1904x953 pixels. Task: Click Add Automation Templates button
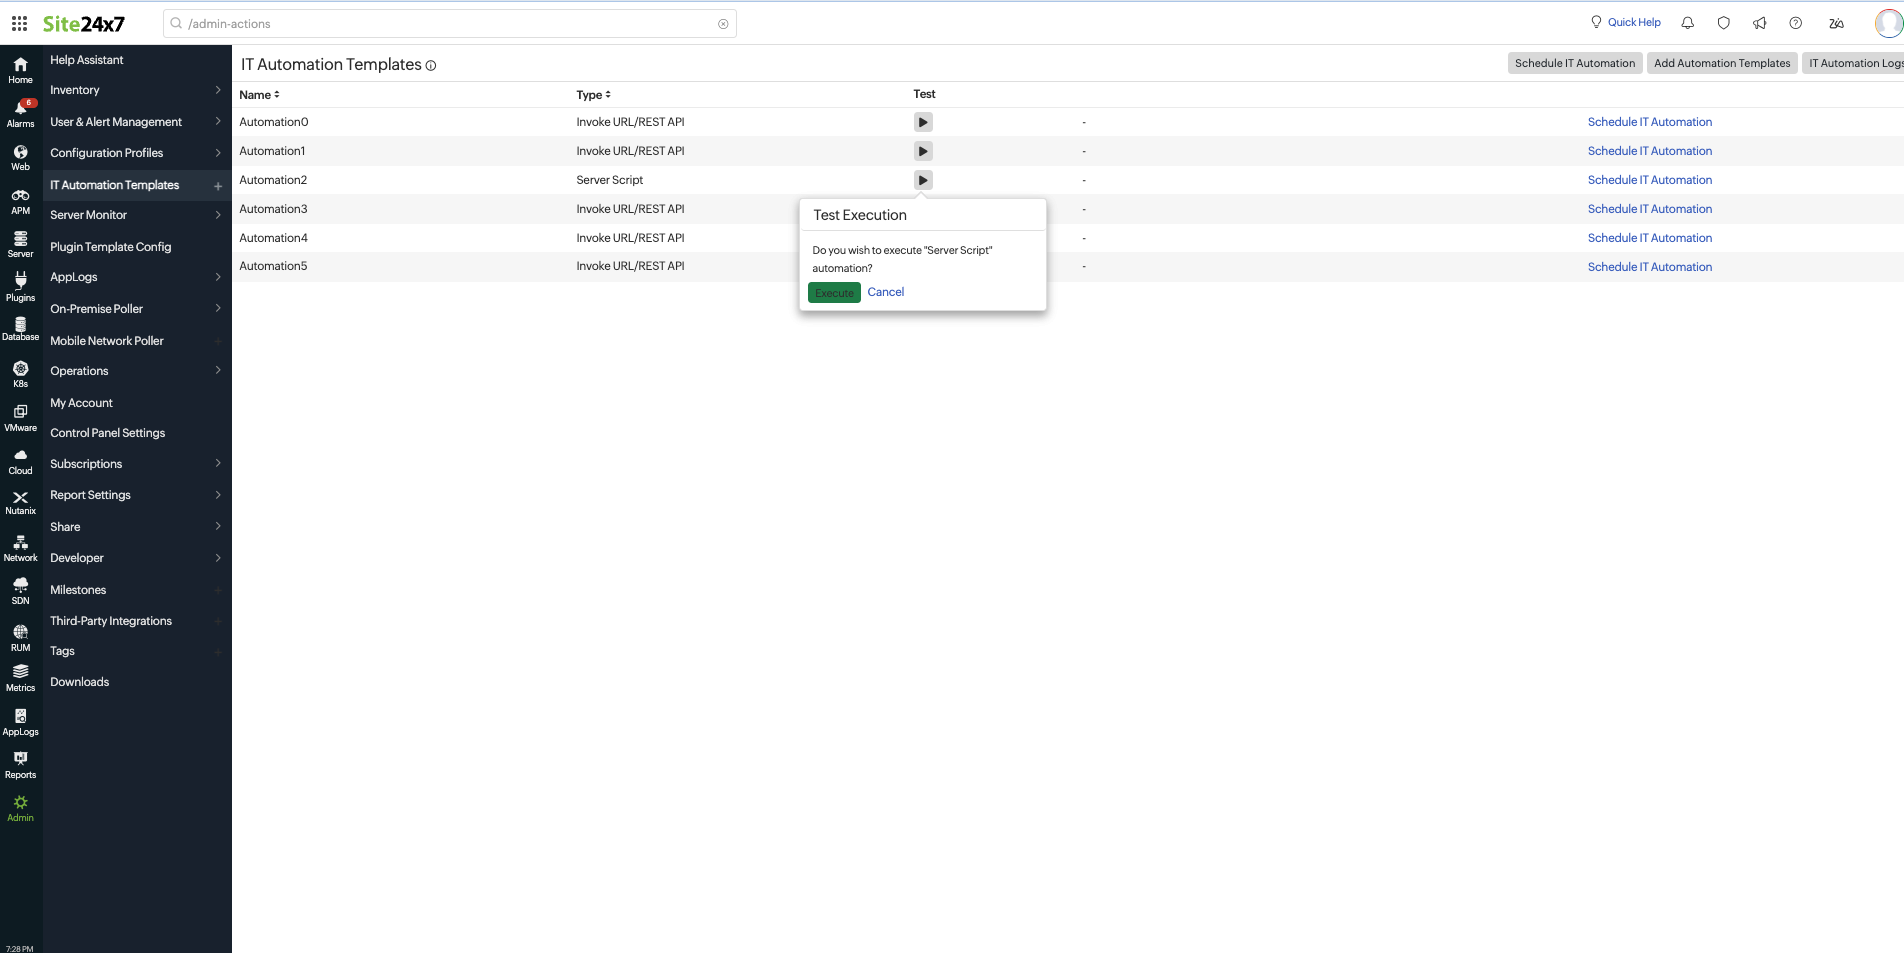[x=1721, y=63]
